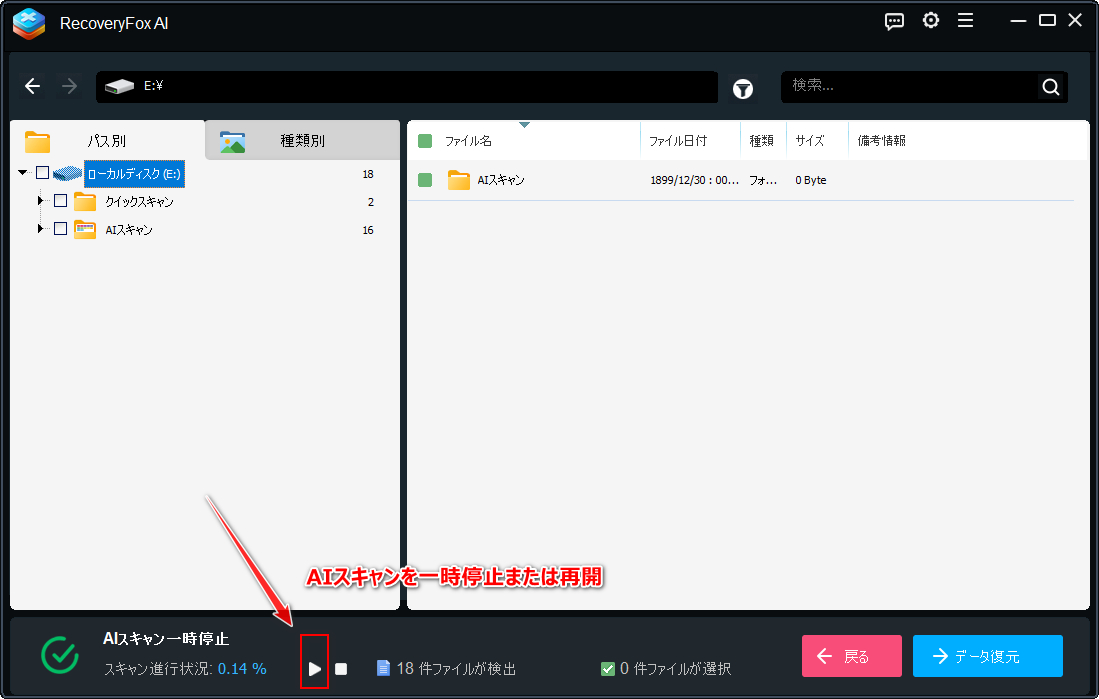Image resolution: width=1099 pixels, height=699 pixels.
Task: Click the RecoveryFox AI logo
Action: 29,24
